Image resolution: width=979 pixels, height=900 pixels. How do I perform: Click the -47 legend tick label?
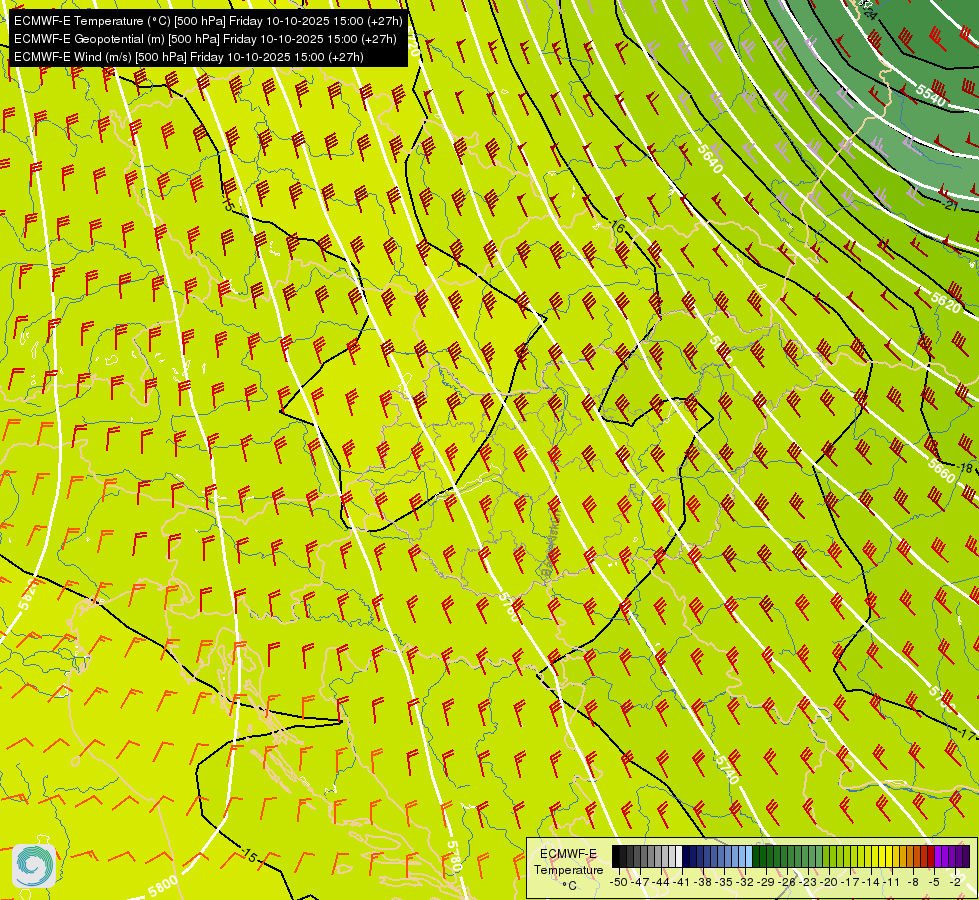coord(640,882)
